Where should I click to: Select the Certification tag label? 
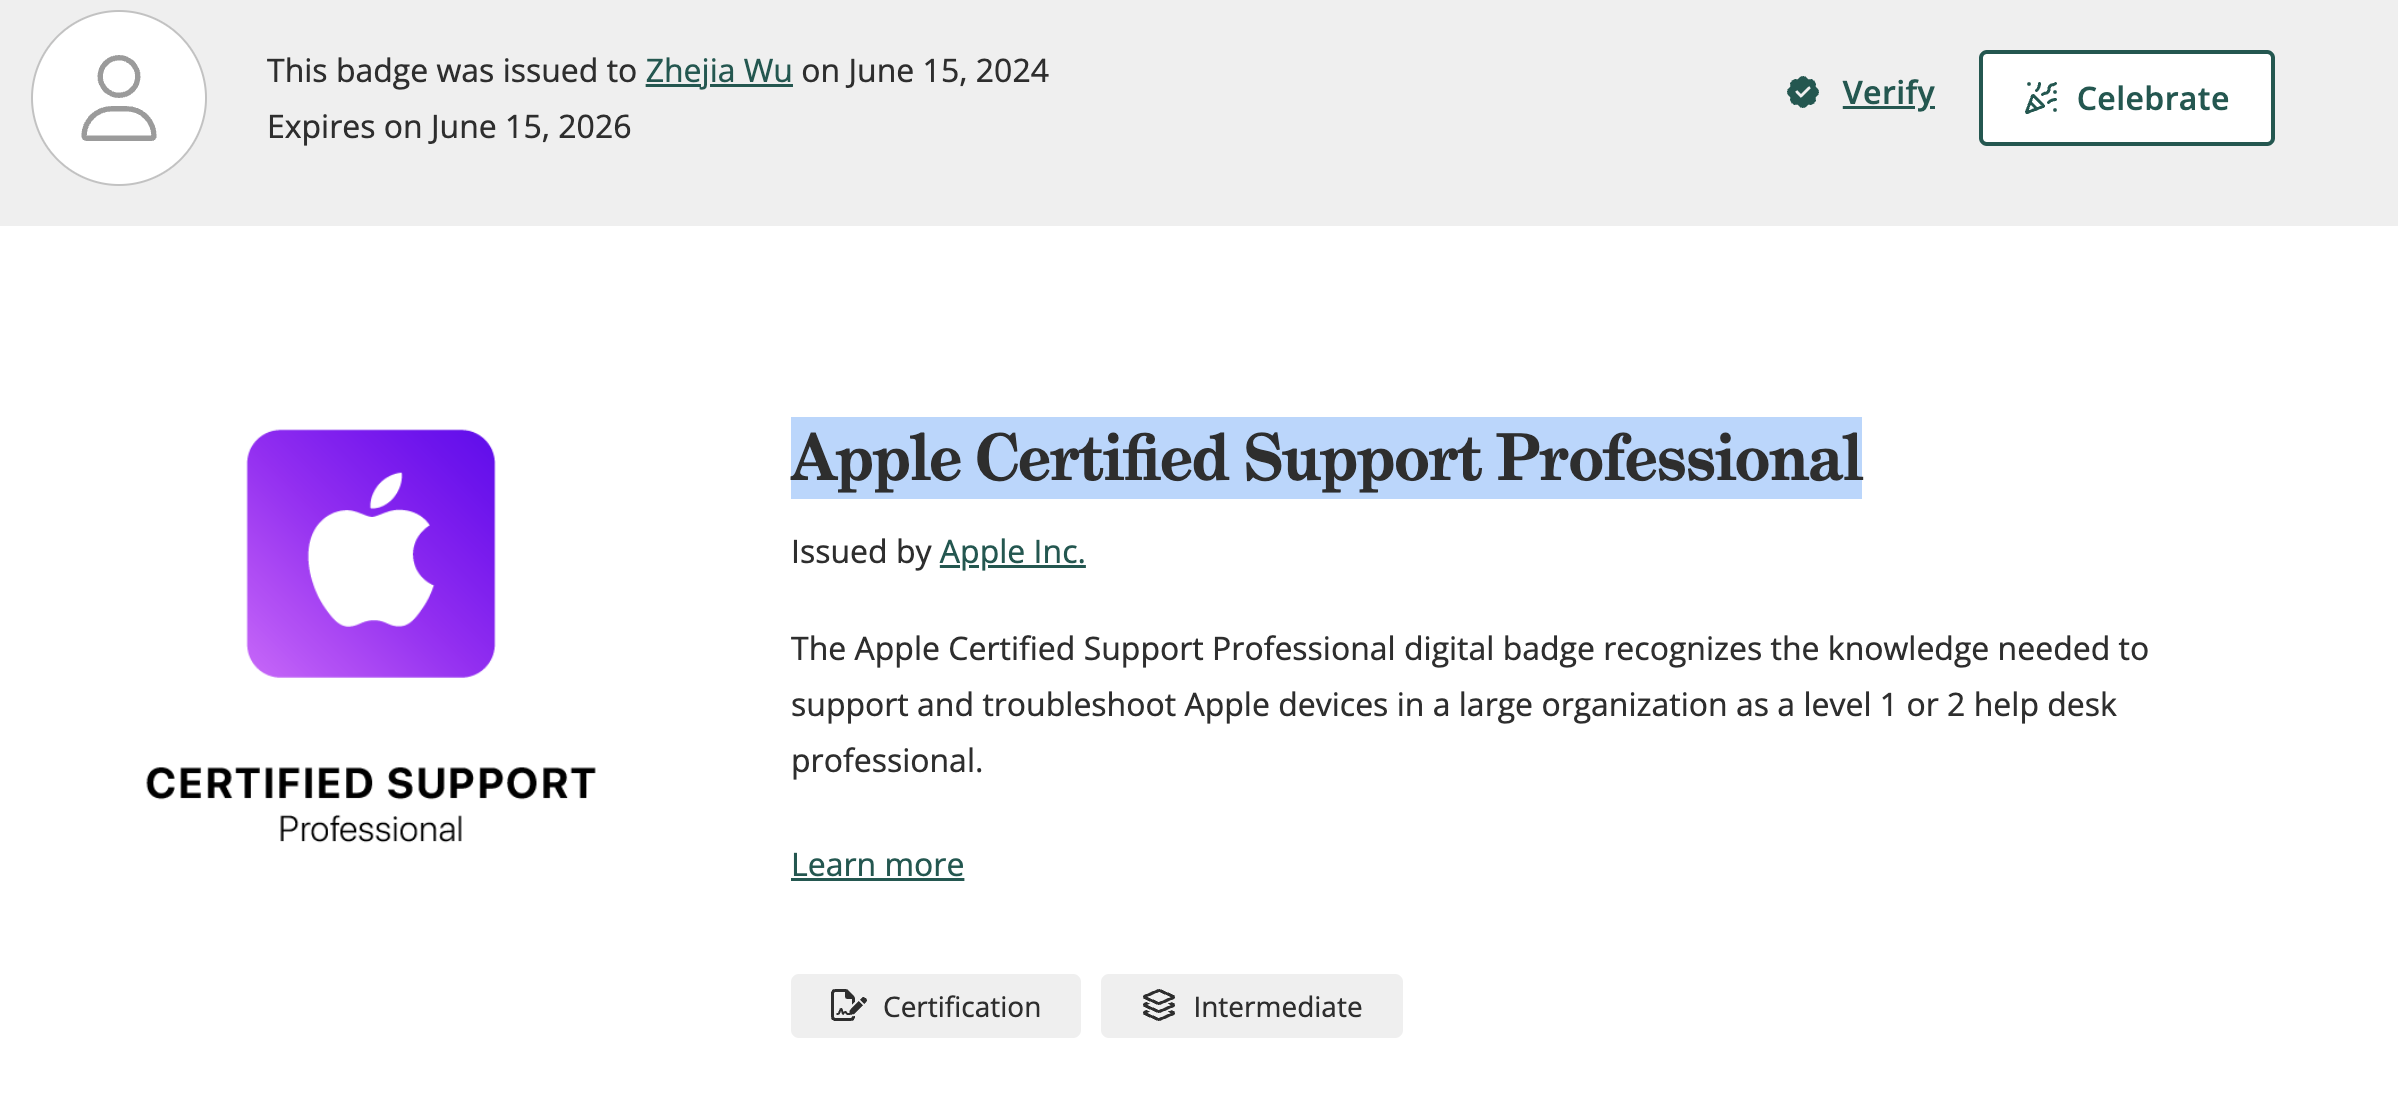(x=961, y=1007)
